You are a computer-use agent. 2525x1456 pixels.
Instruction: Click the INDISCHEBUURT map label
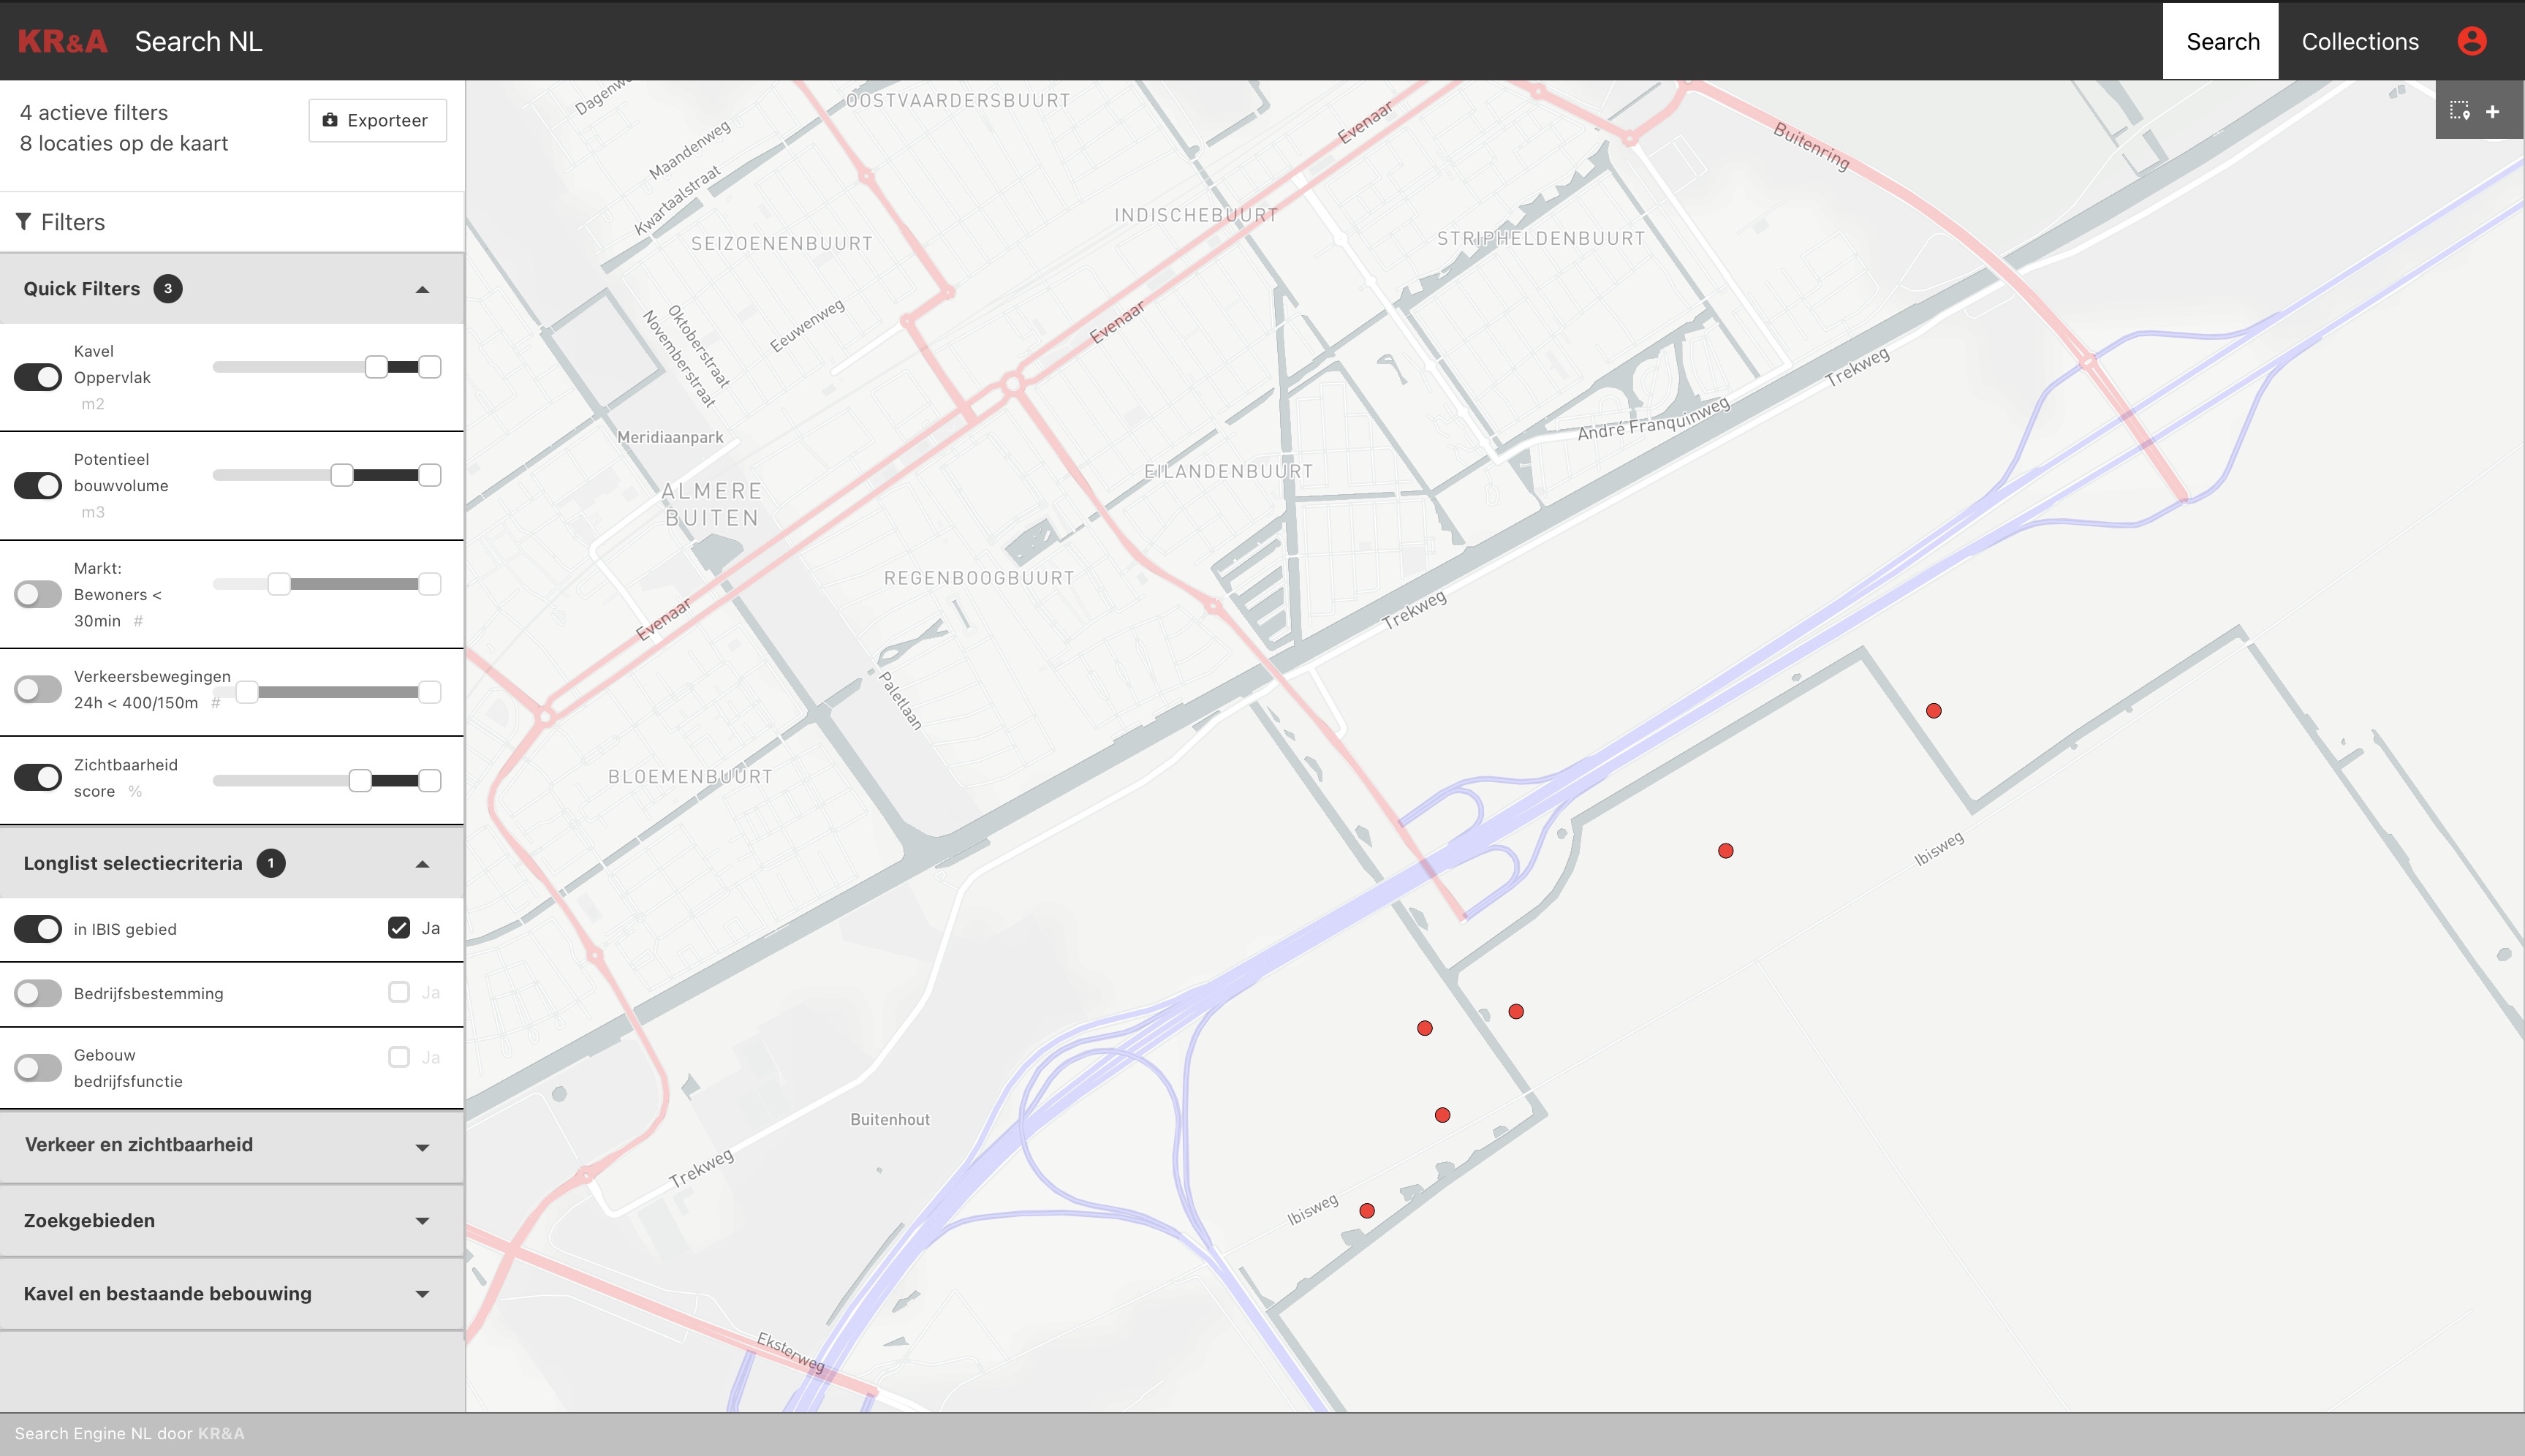(x=1196, y=215)
